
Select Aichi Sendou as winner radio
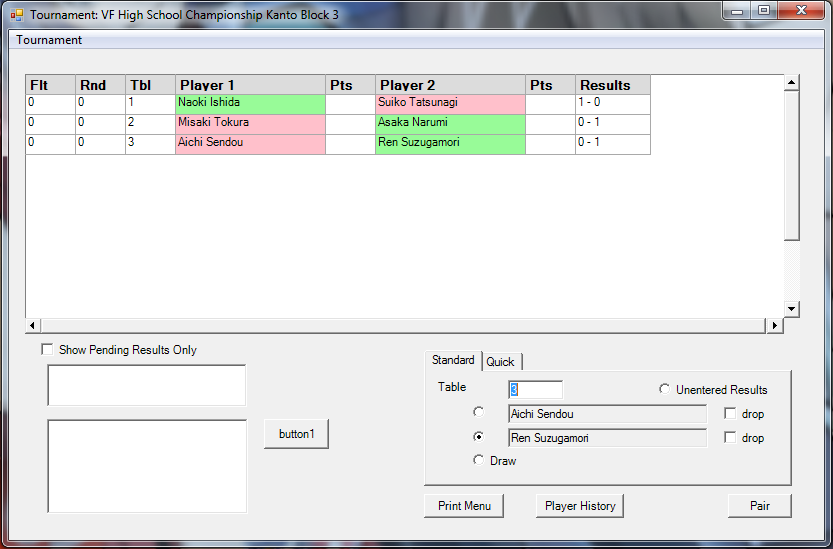[x=479, y=412]
